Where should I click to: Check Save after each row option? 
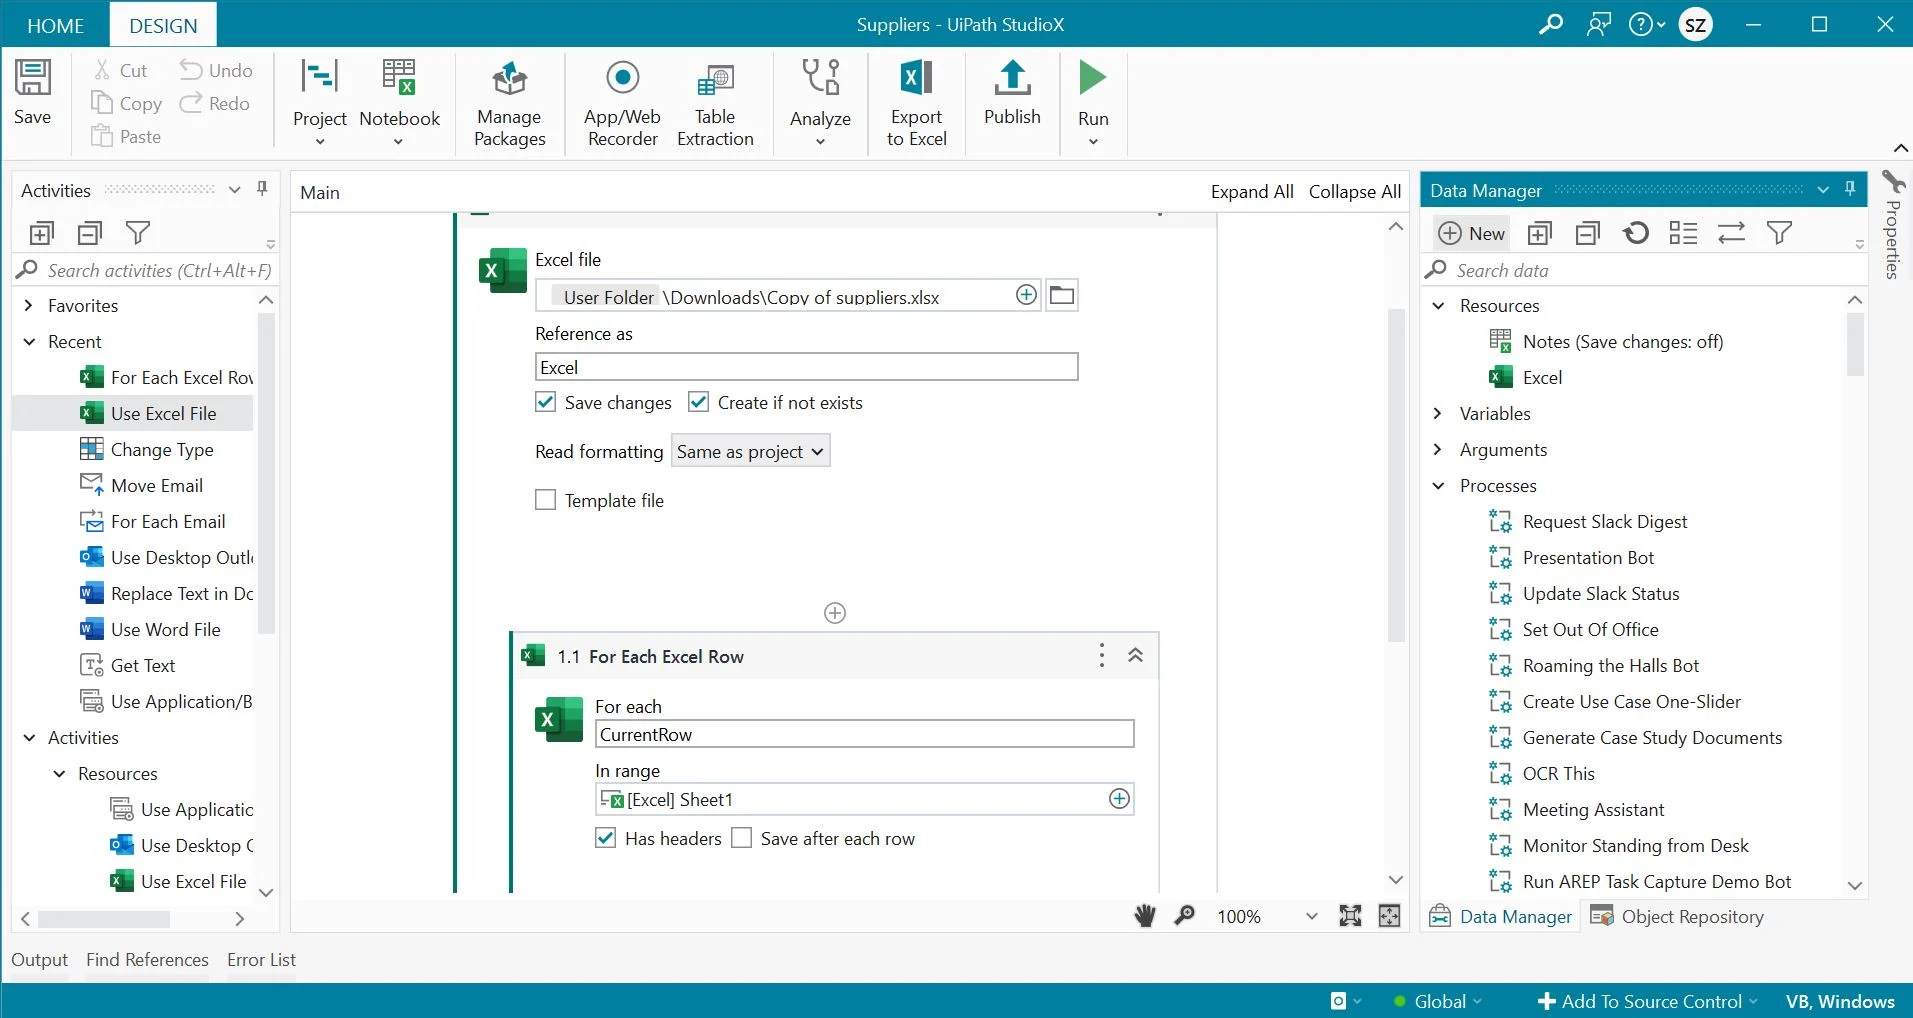742,838
